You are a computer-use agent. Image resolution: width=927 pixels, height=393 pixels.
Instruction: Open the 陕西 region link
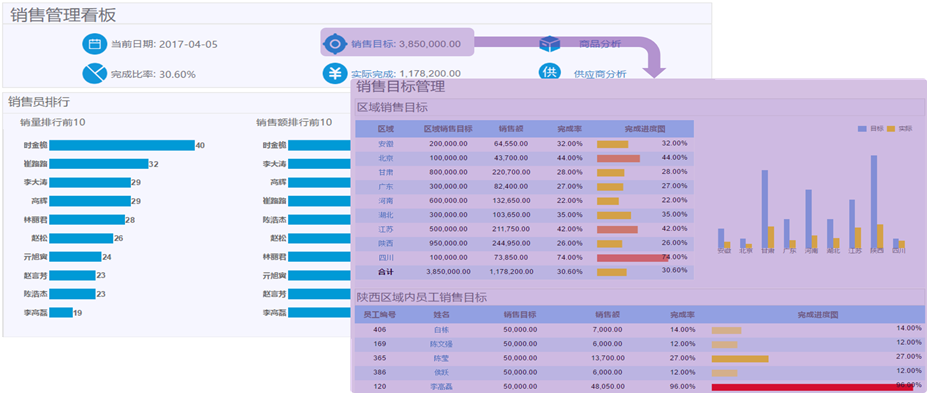pyautogui.click(x=386, y=243)
